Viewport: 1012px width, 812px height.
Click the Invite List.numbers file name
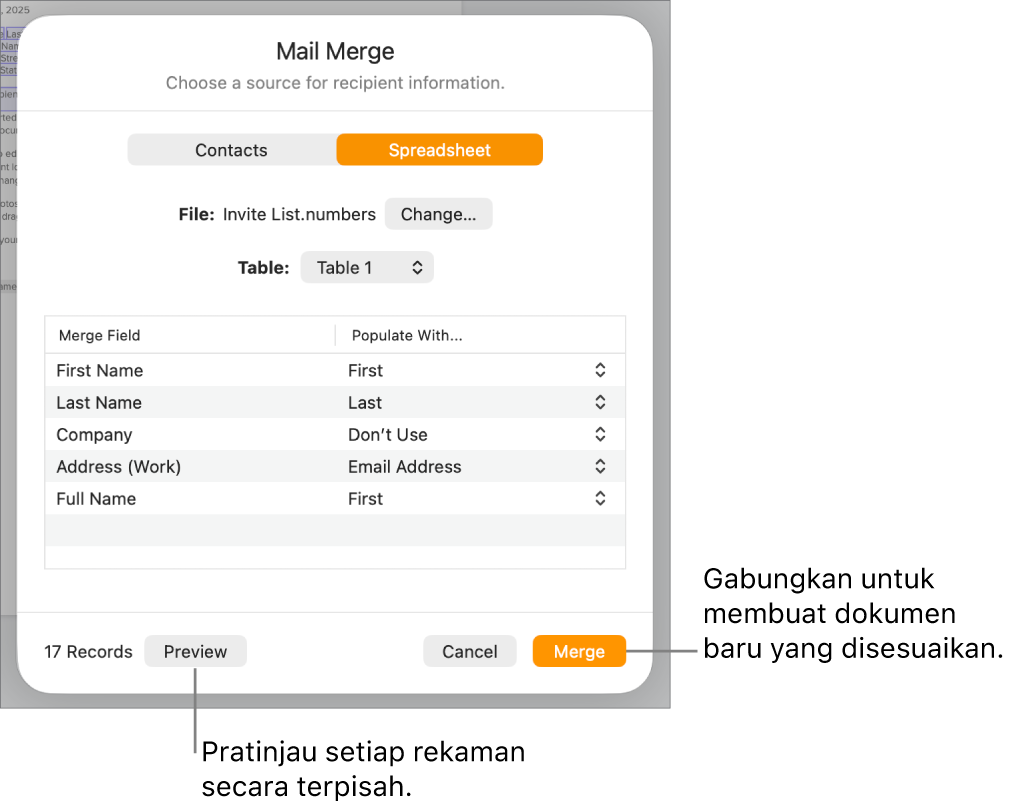pyautogui.click(x=299, y=214)
